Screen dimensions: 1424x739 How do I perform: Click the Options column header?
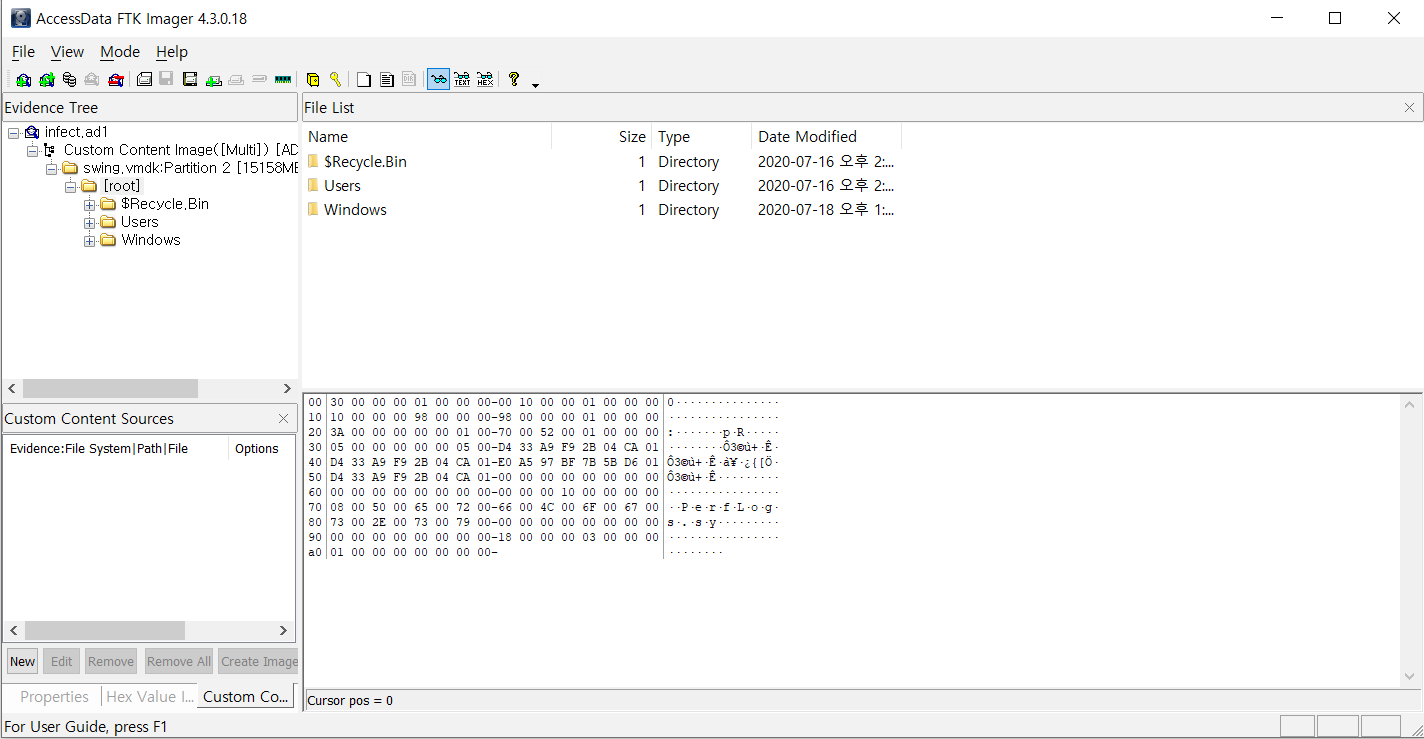262,449
